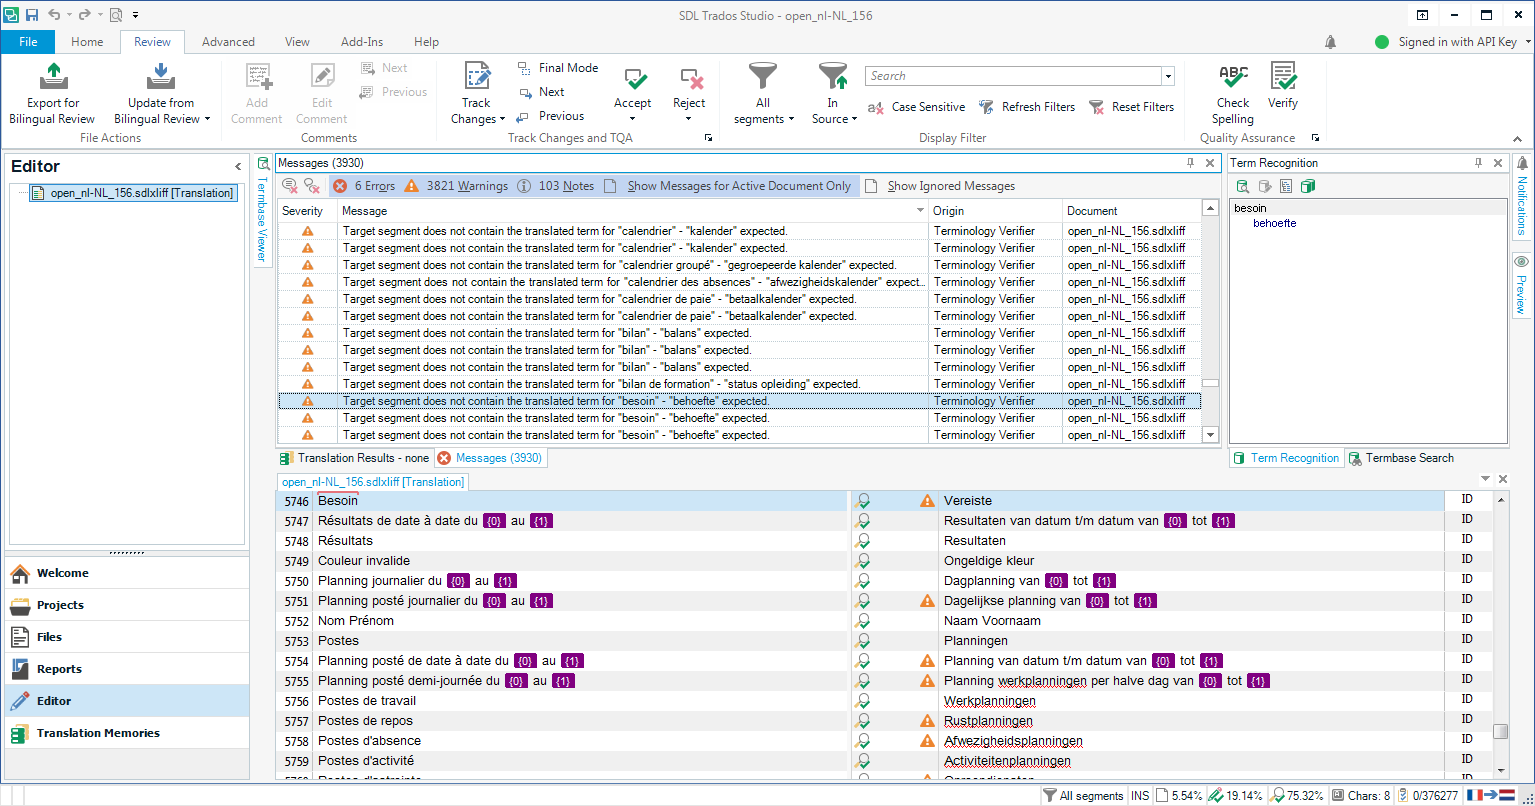This screenshot has height=806, width=1535.
Task: Open the File menu
Action: click(x=28, y=42)
